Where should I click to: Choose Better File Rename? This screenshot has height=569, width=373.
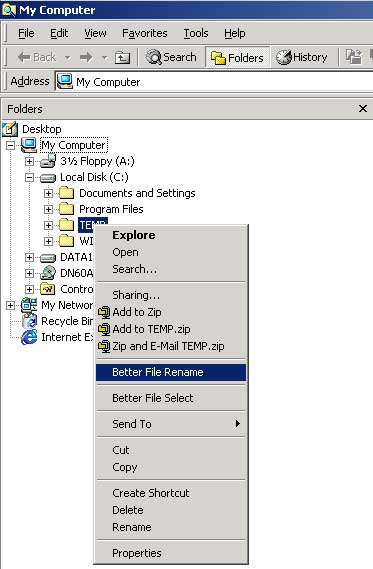click(171, 372)
